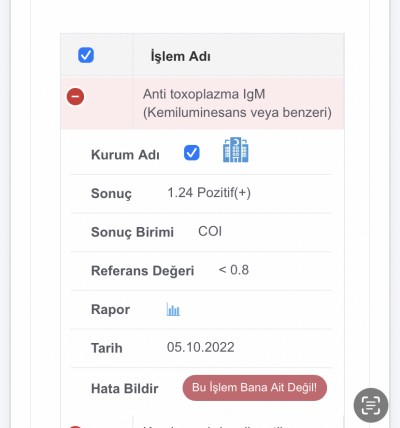Click the date 05.10.2022

[201, 347]
